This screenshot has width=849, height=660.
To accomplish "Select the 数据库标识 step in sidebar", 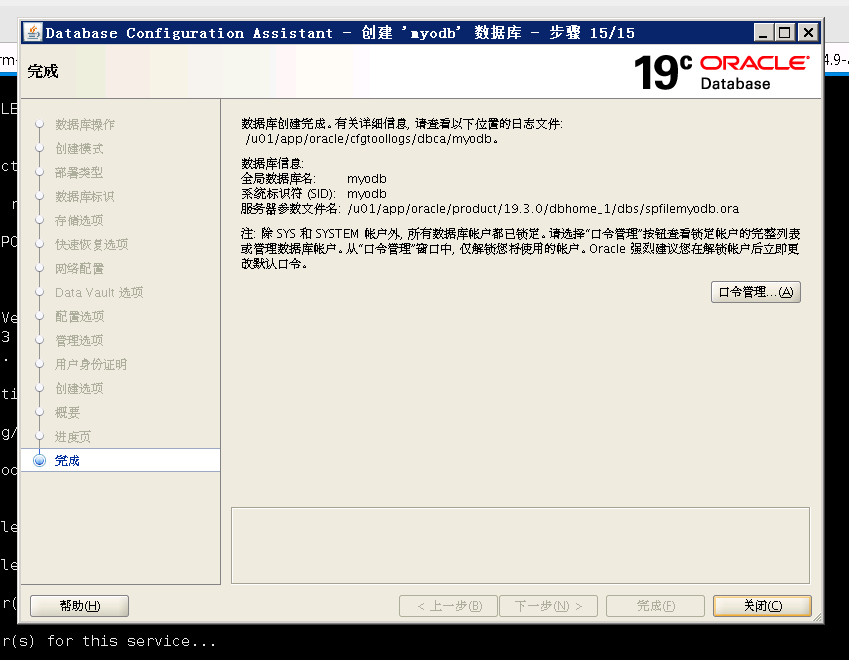I will (85, 197).
